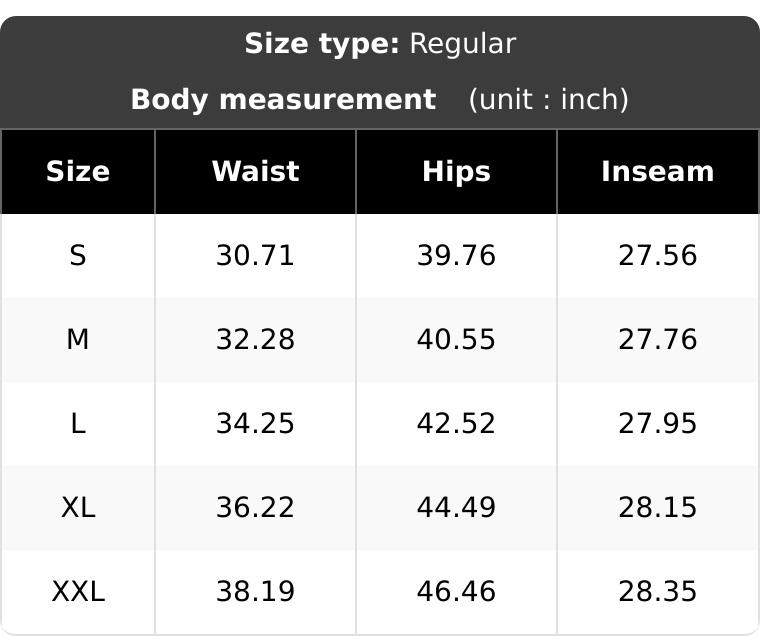Select the S size row label
Image resolution: width=760 pixels, height=636 pixels.
coord(78,255)
